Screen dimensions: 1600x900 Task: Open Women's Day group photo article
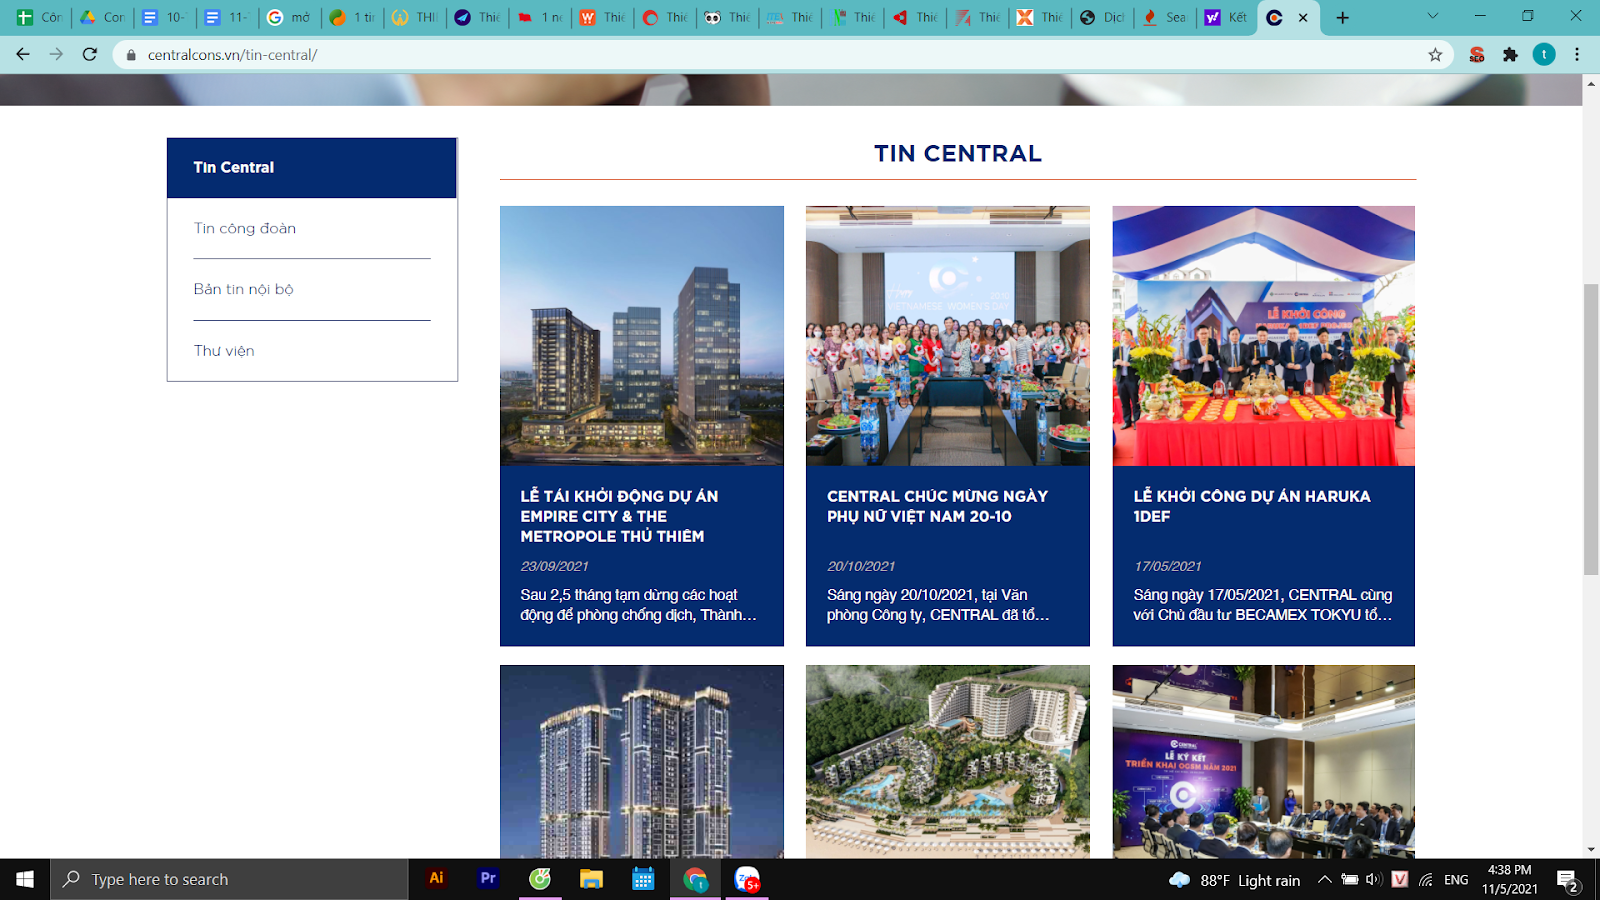pos(948,336)
